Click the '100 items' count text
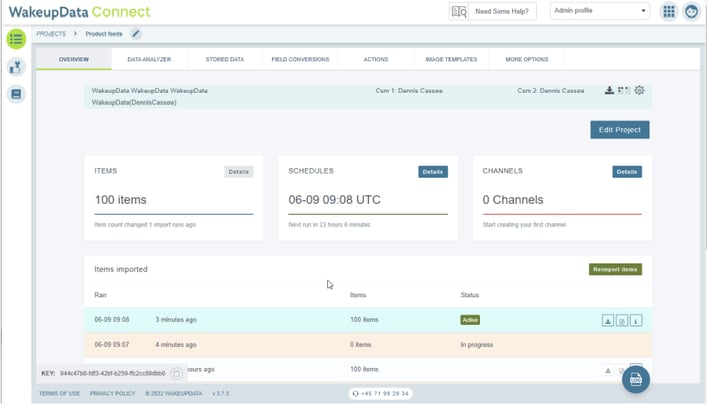The height and width of the screenshot is (405, 707). (120, 200)
